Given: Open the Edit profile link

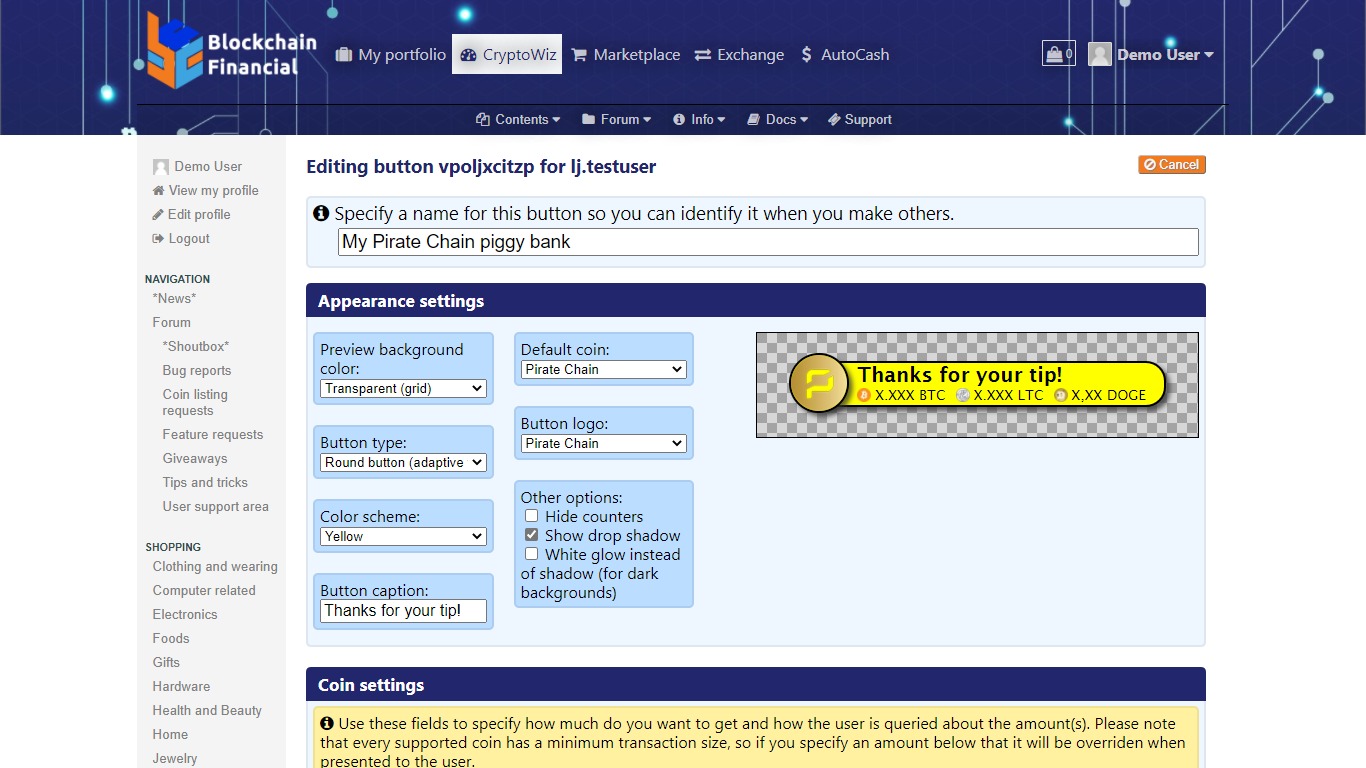Looking at the screenshot, I should 198,215.
